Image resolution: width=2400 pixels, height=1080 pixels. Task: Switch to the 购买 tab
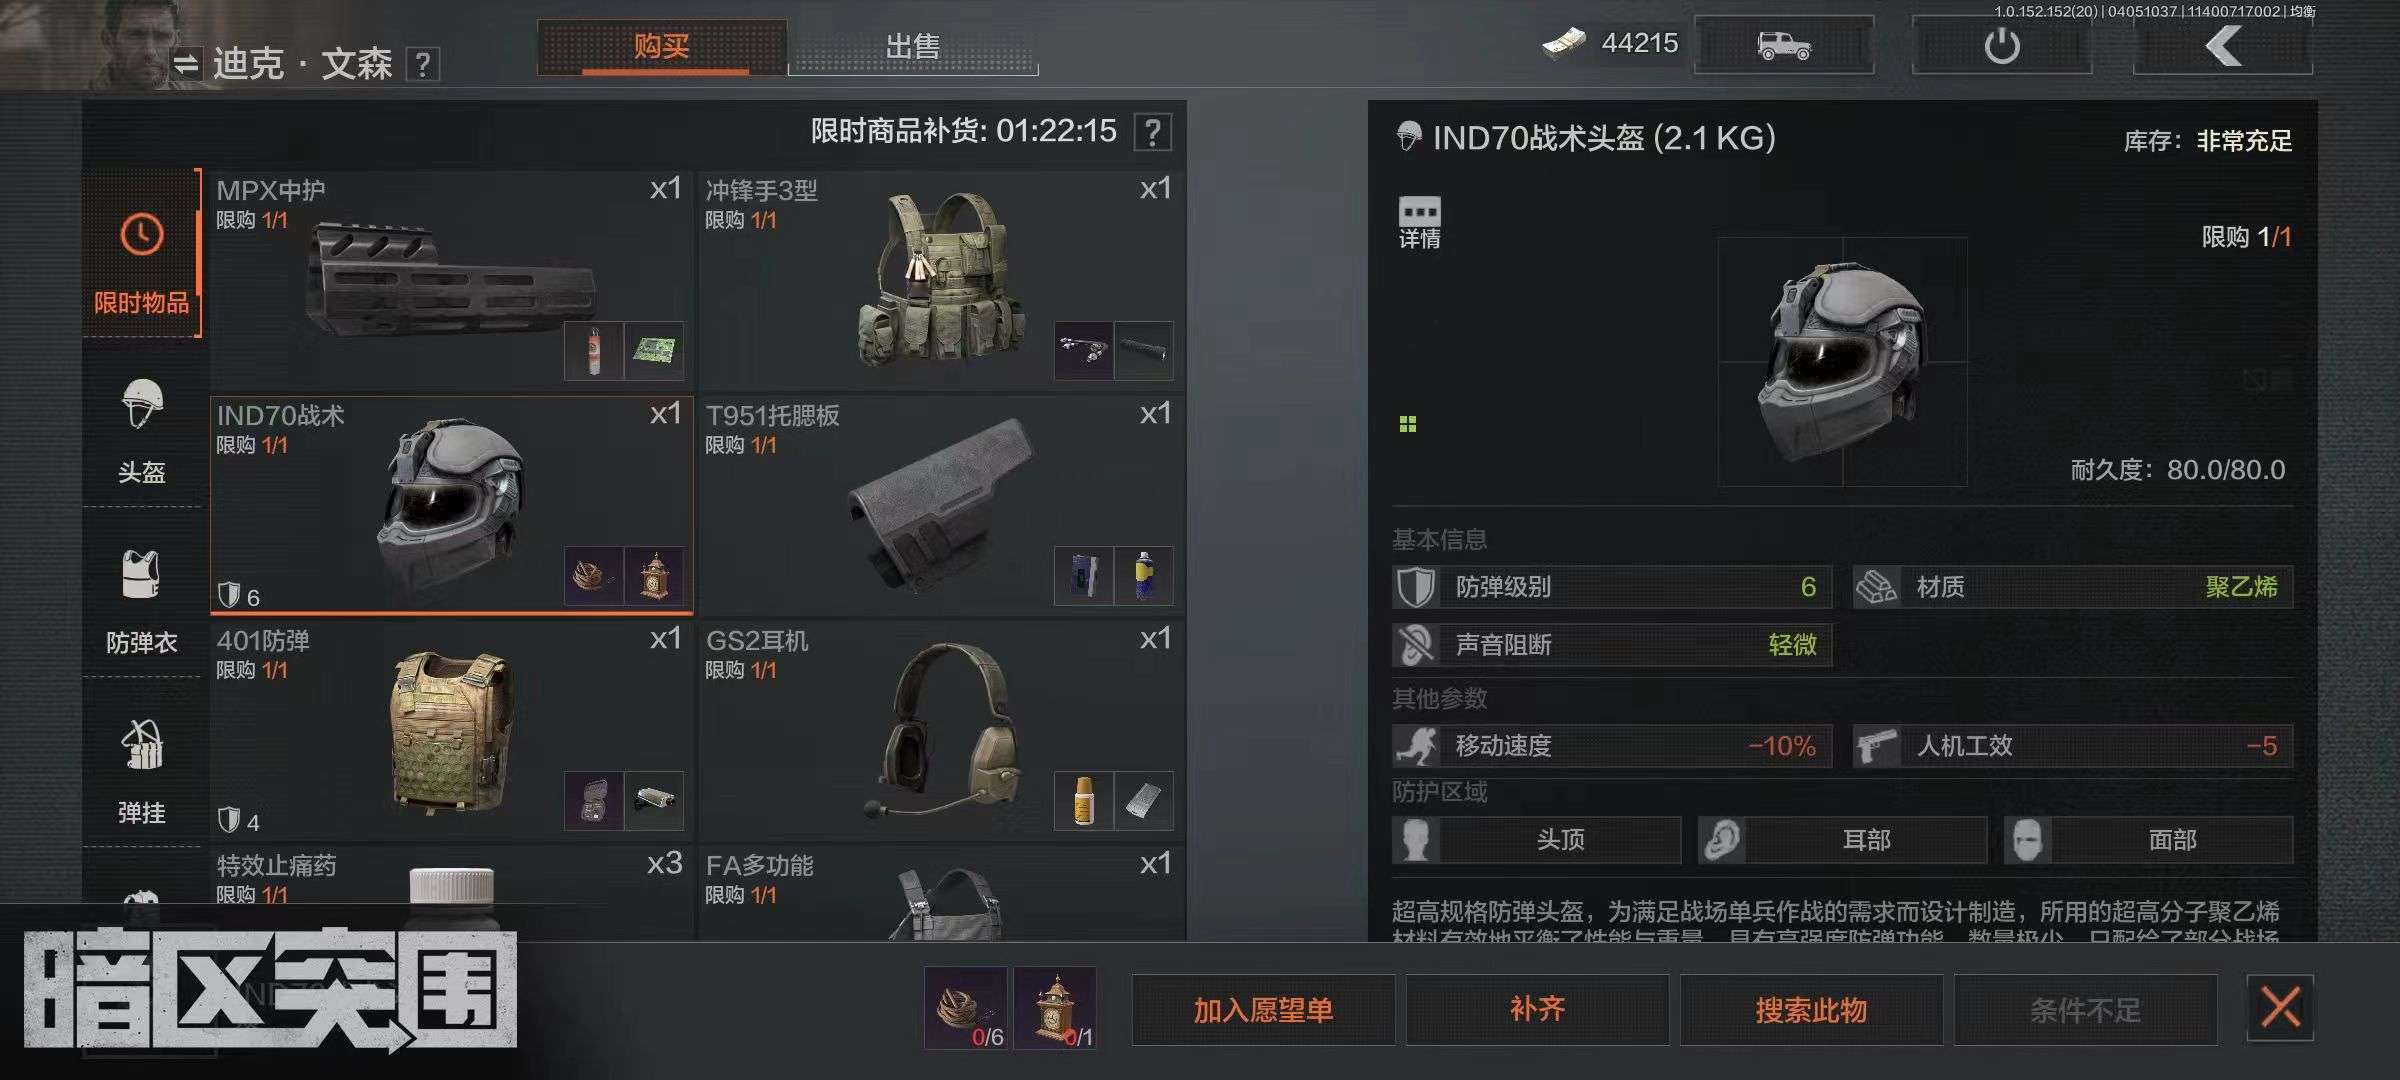pos(662,46)
